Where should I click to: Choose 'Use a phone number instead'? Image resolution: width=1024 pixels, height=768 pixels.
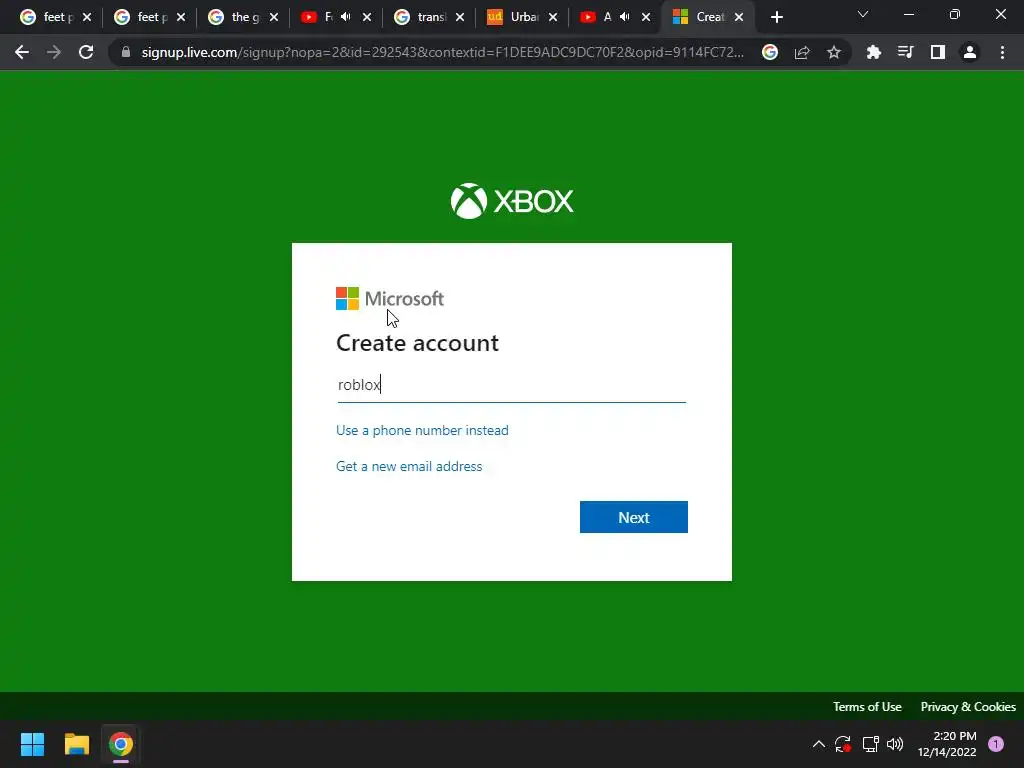[422, 430]
